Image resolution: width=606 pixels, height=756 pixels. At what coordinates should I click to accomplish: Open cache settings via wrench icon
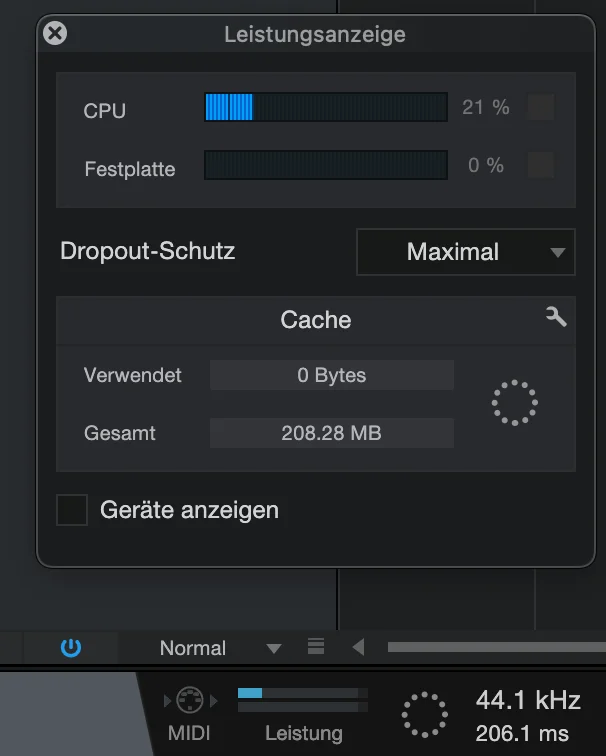point(556,317)
